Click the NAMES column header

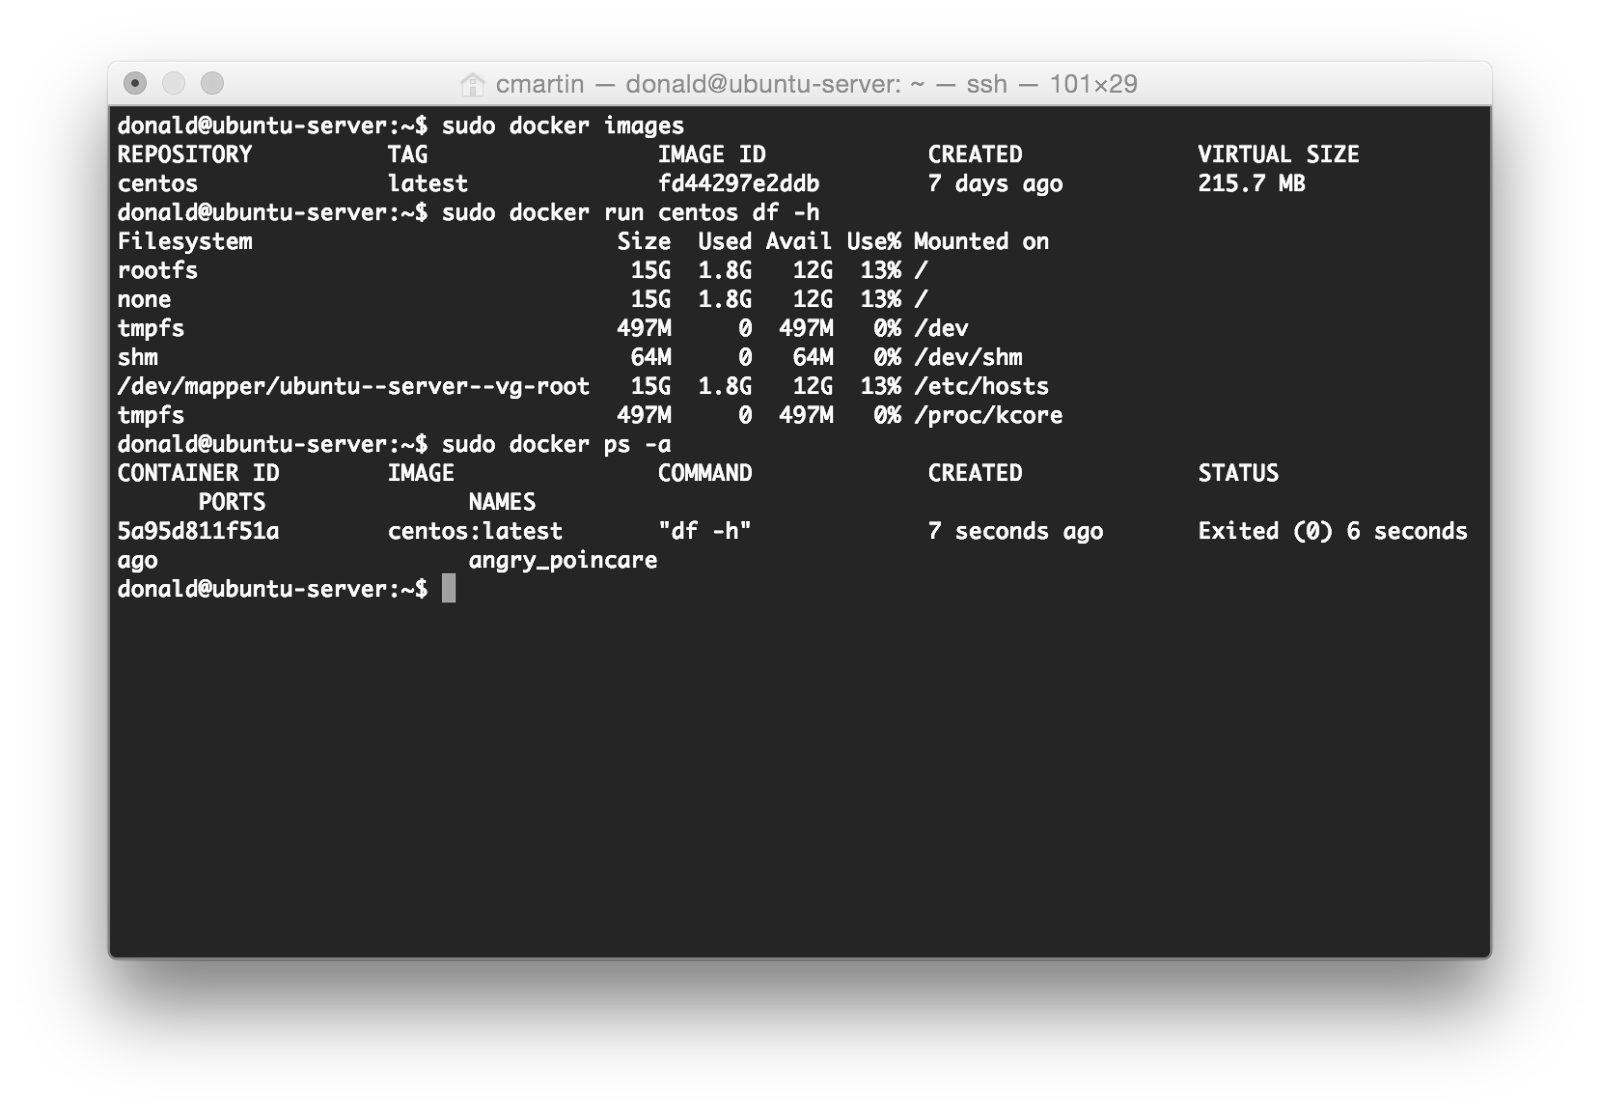pos(502,503)
